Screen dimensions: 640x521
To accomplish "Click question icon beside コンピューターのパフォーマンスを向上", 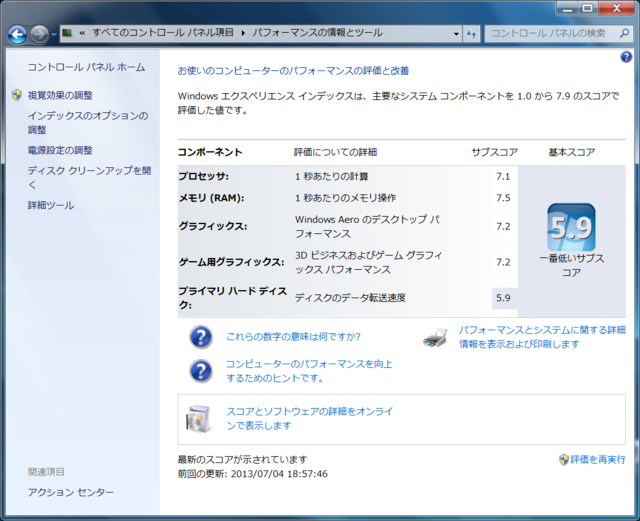I will point(201,371).
